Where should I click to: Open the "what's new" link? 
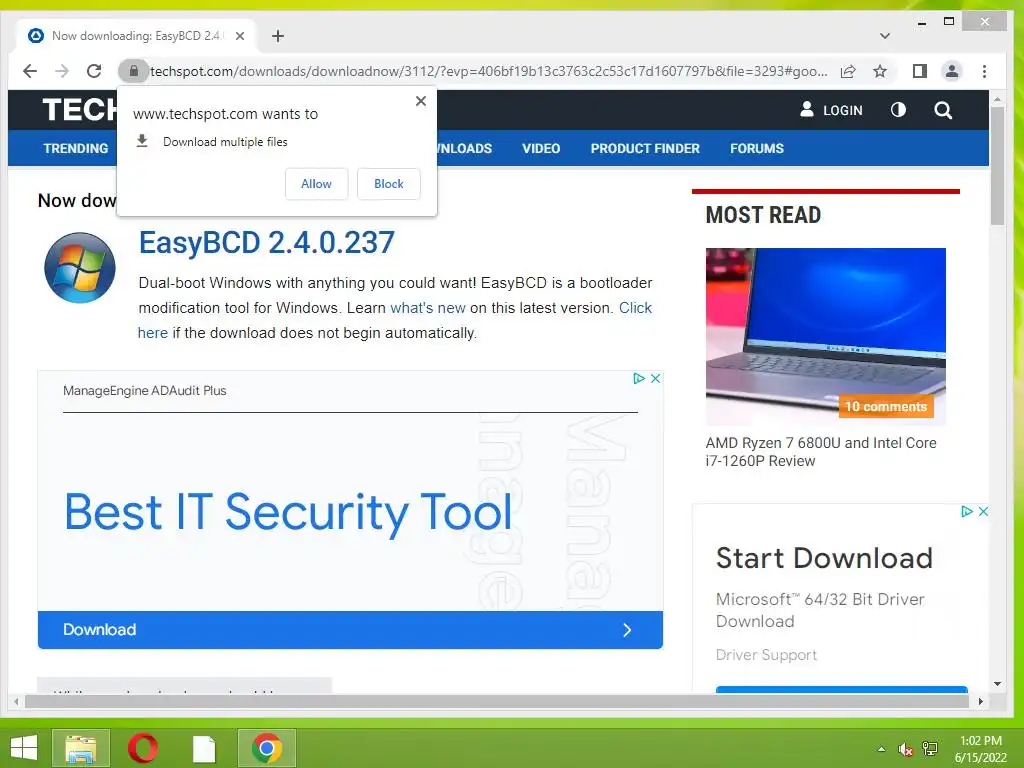[x=428, y=308]
